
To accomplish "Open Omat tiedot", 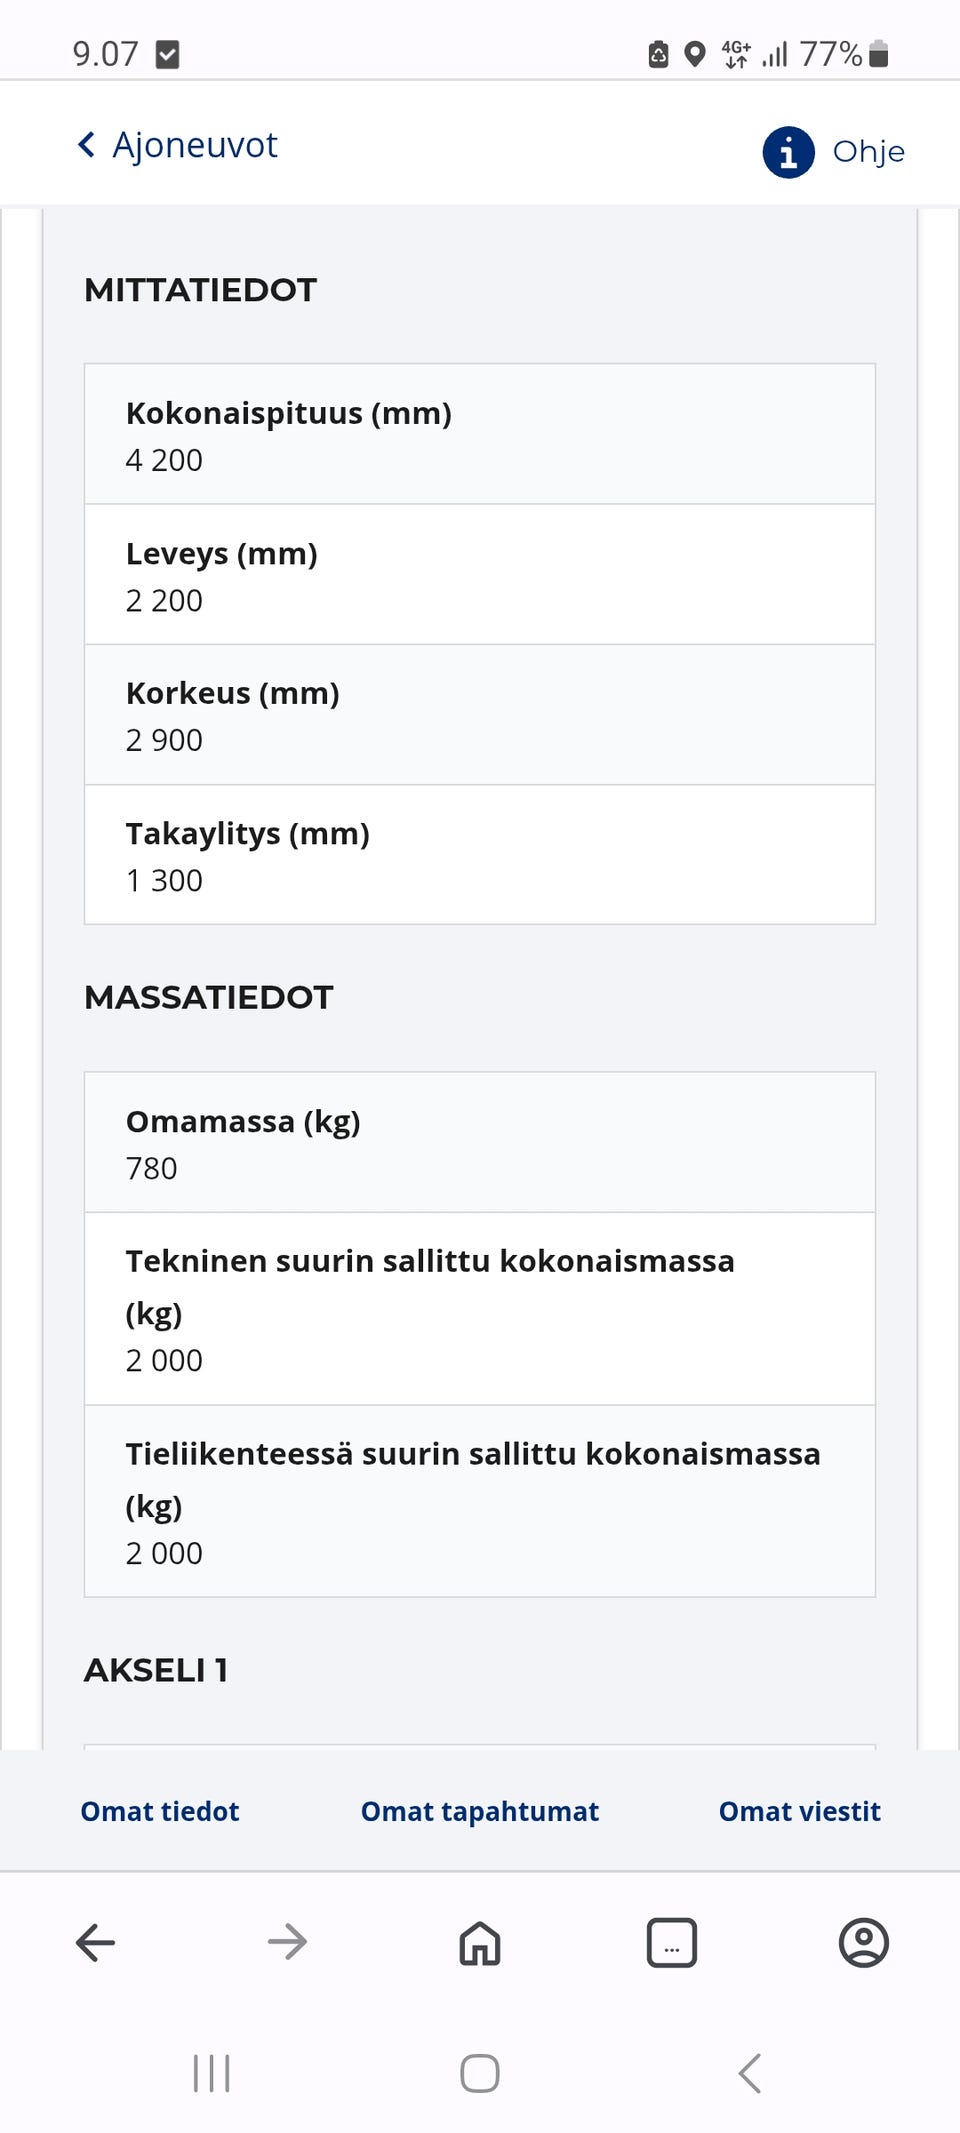I will [x=159, y=1811].
